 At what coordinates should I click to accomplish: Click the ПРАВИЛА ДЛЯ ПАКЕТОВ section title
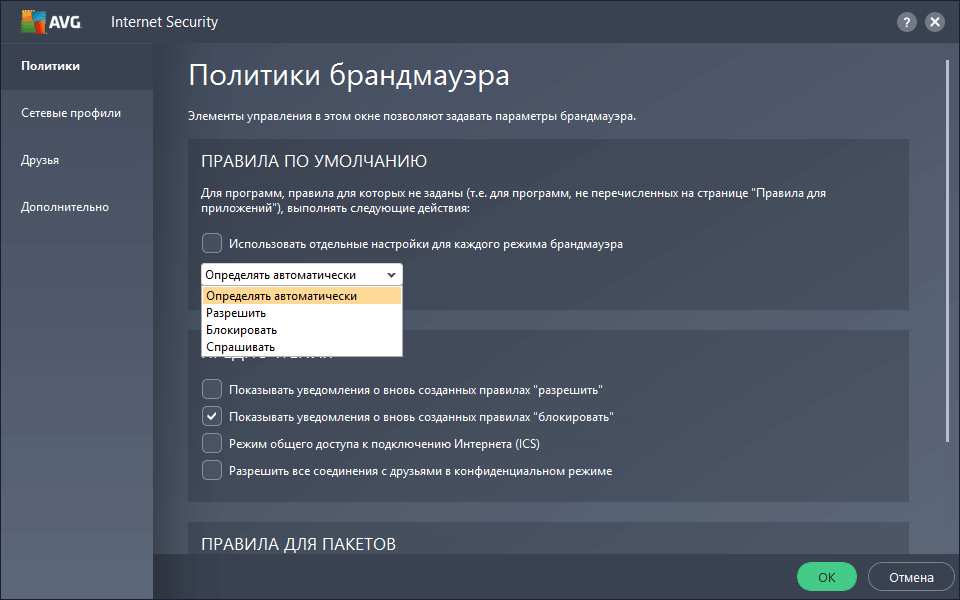pyautogui.click(x=299, y=544)
